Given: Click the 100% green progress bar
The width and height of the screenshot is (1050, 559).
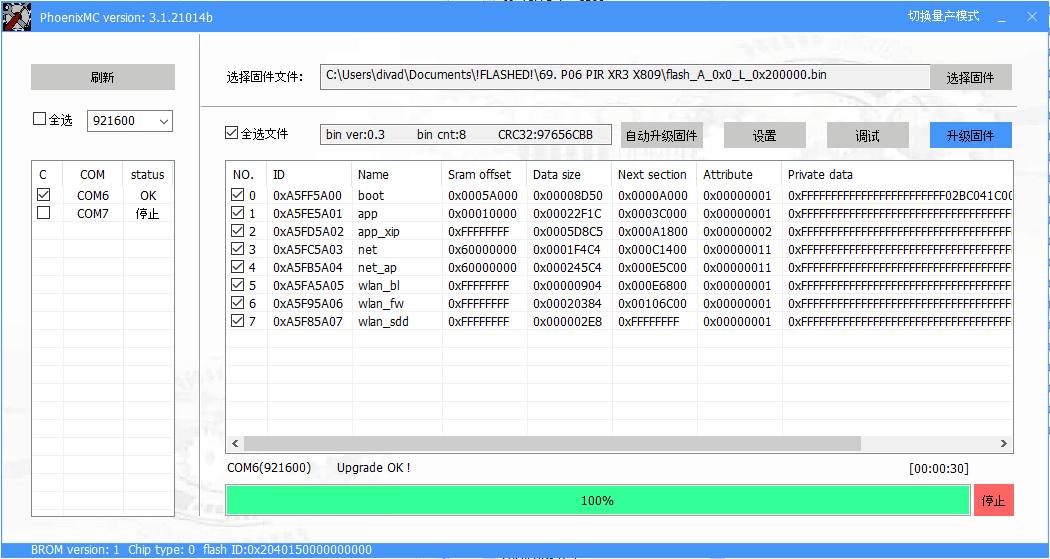Looking at the screenshot, I should [x=597, y=500].
